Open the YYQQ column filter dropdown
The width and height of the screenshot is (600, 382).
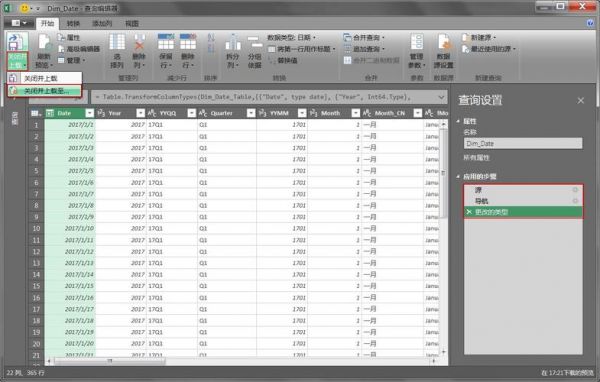point(192,113)
